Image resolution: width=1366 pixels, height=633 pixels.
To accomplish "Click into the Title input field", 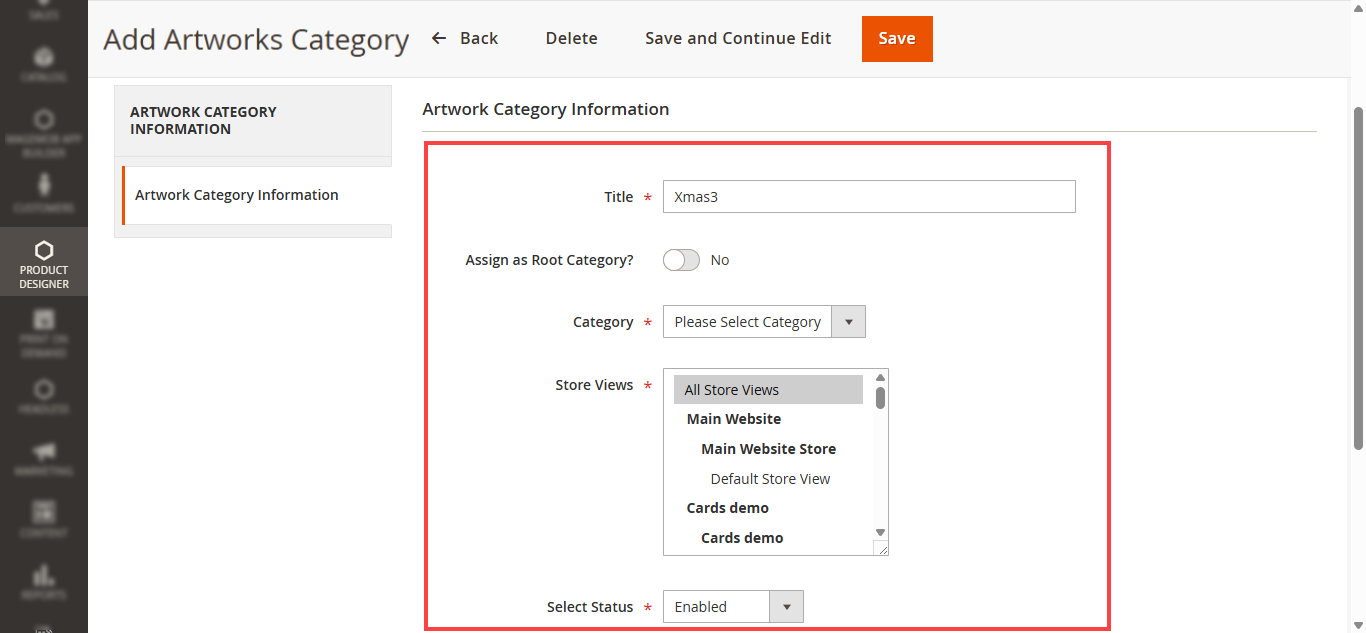I will [868, 197].
